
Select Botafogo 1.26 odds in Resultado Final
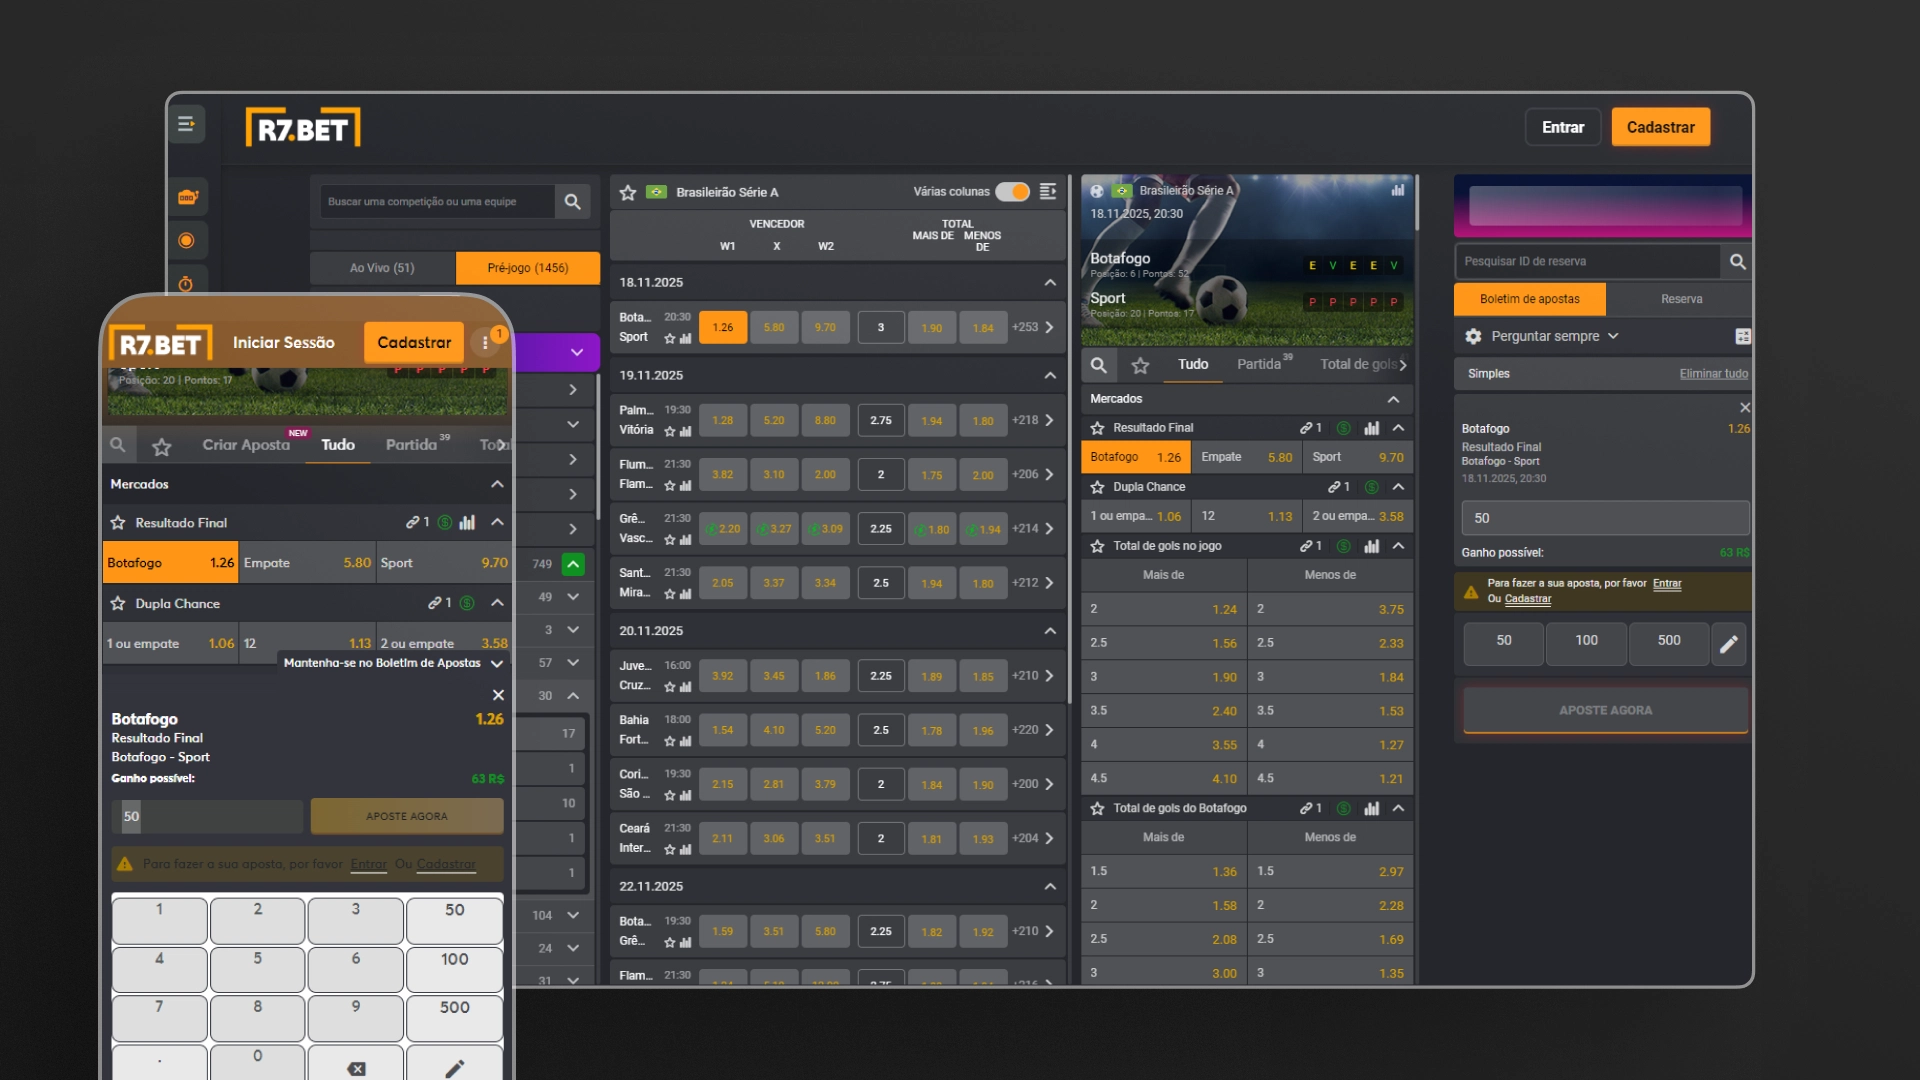pos(1135,458)
